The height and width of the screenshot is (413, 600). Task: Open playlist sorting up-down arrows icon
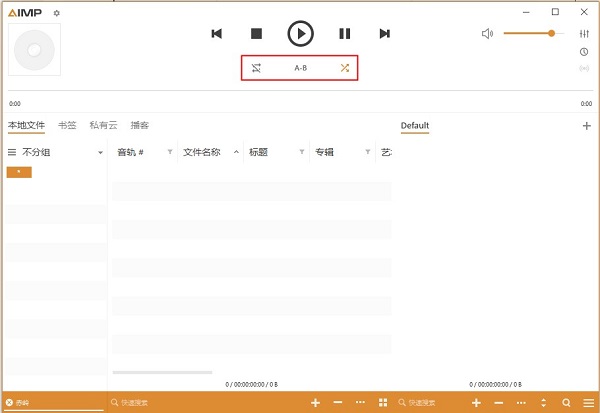(544, 403)
